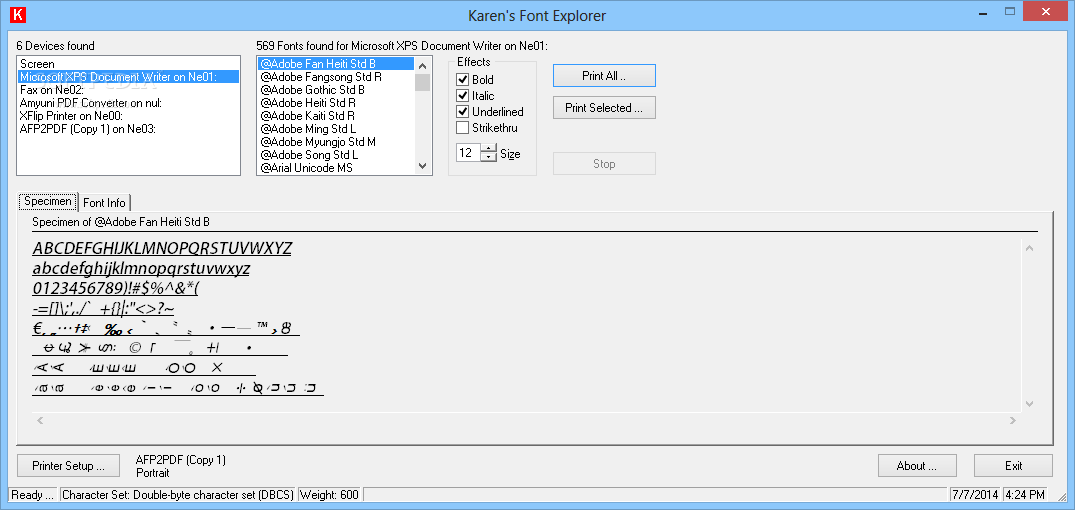Select Fax on Ne02 device
This screenshot has width=1075, height=510.
(128, 90)
